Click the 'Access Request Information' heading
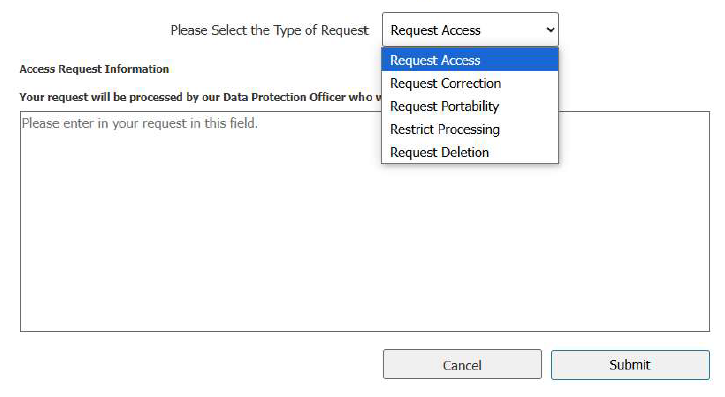The height and width of the screenshot is (397, 725). (94, 69)
